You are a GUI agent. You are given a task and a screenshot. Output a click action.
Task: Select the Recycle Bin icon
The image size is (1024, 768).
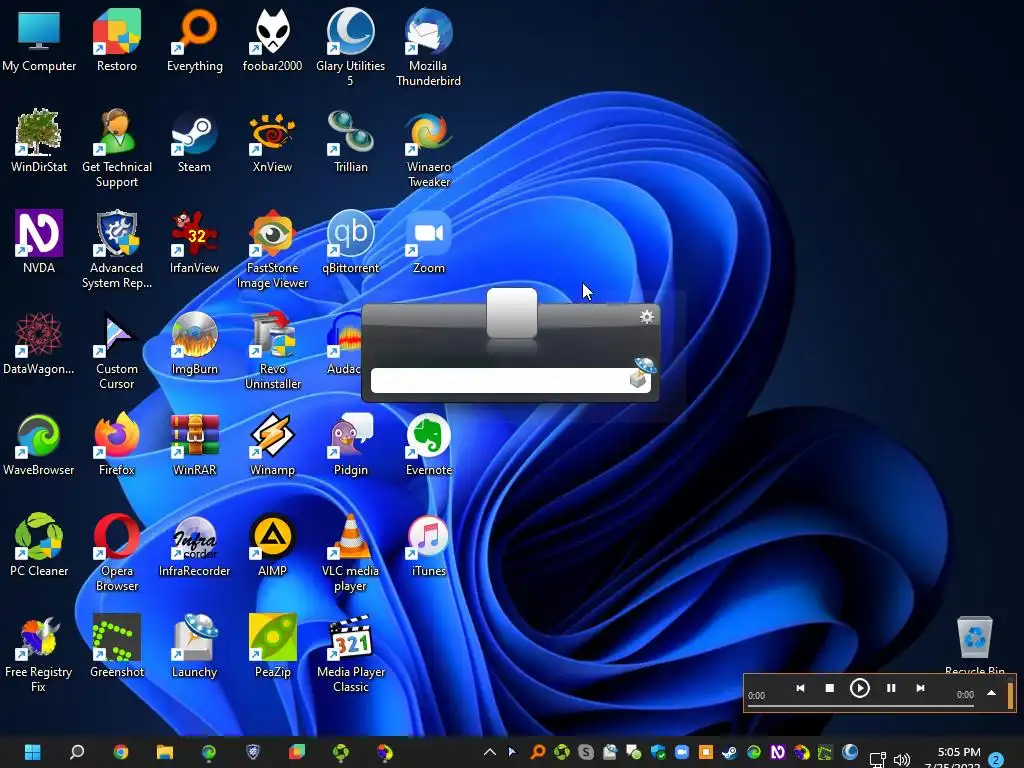tap(974, 645)
